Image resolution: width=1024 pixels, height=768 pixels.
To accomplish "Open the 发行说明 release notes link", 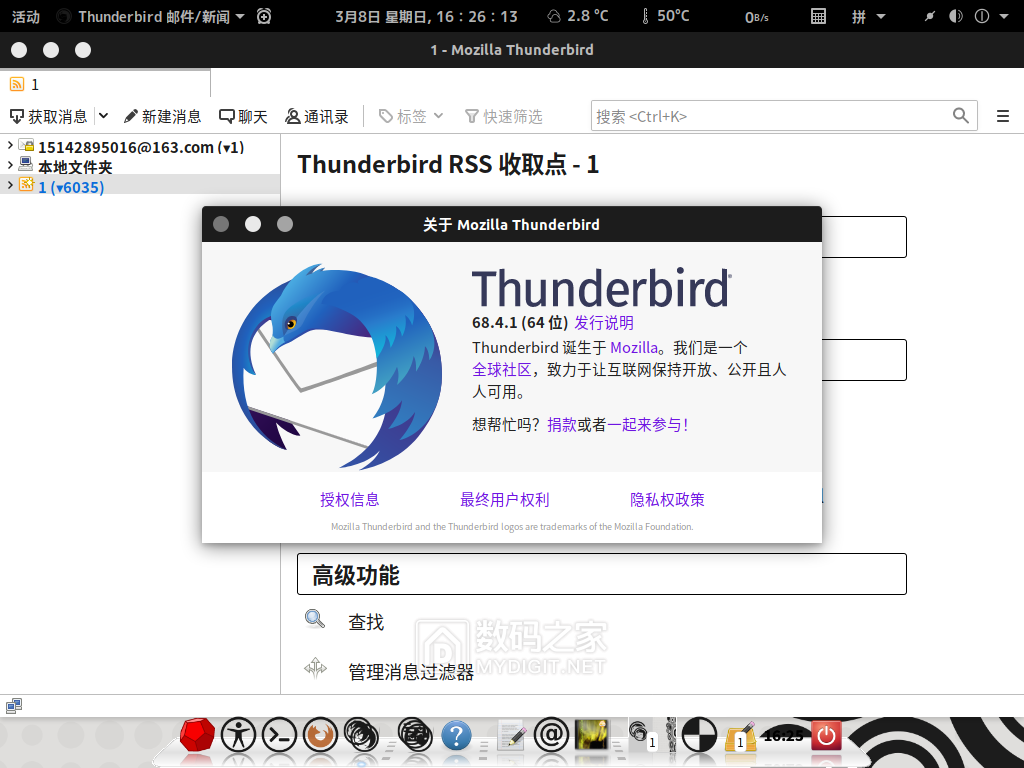I will (x=603, y=323).
